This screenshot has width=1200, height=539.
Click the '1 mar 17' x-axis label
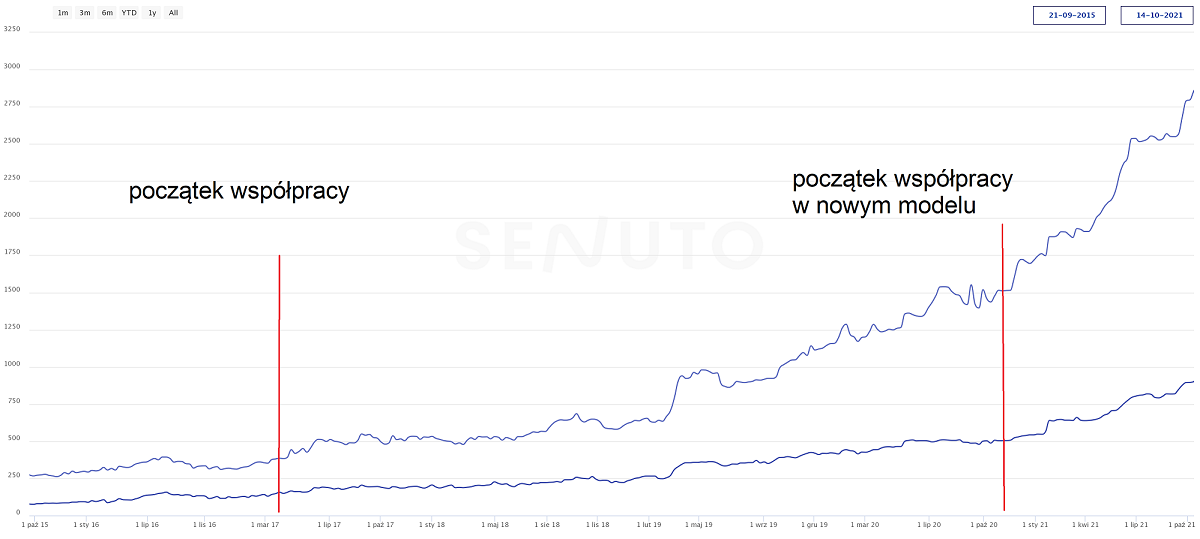(x=265, y=523)
